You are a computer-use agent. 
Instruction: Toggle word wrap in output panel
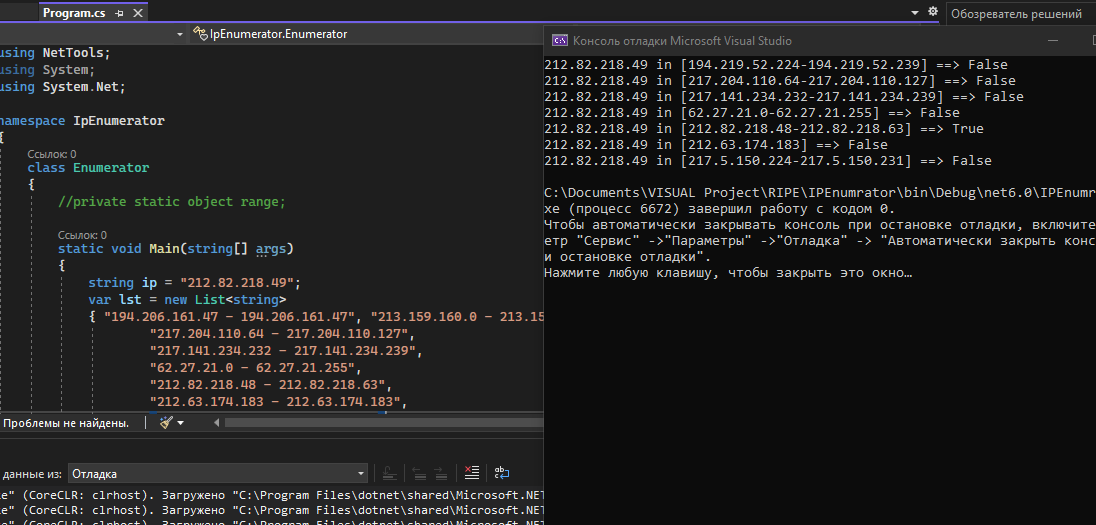pos(502,474)
